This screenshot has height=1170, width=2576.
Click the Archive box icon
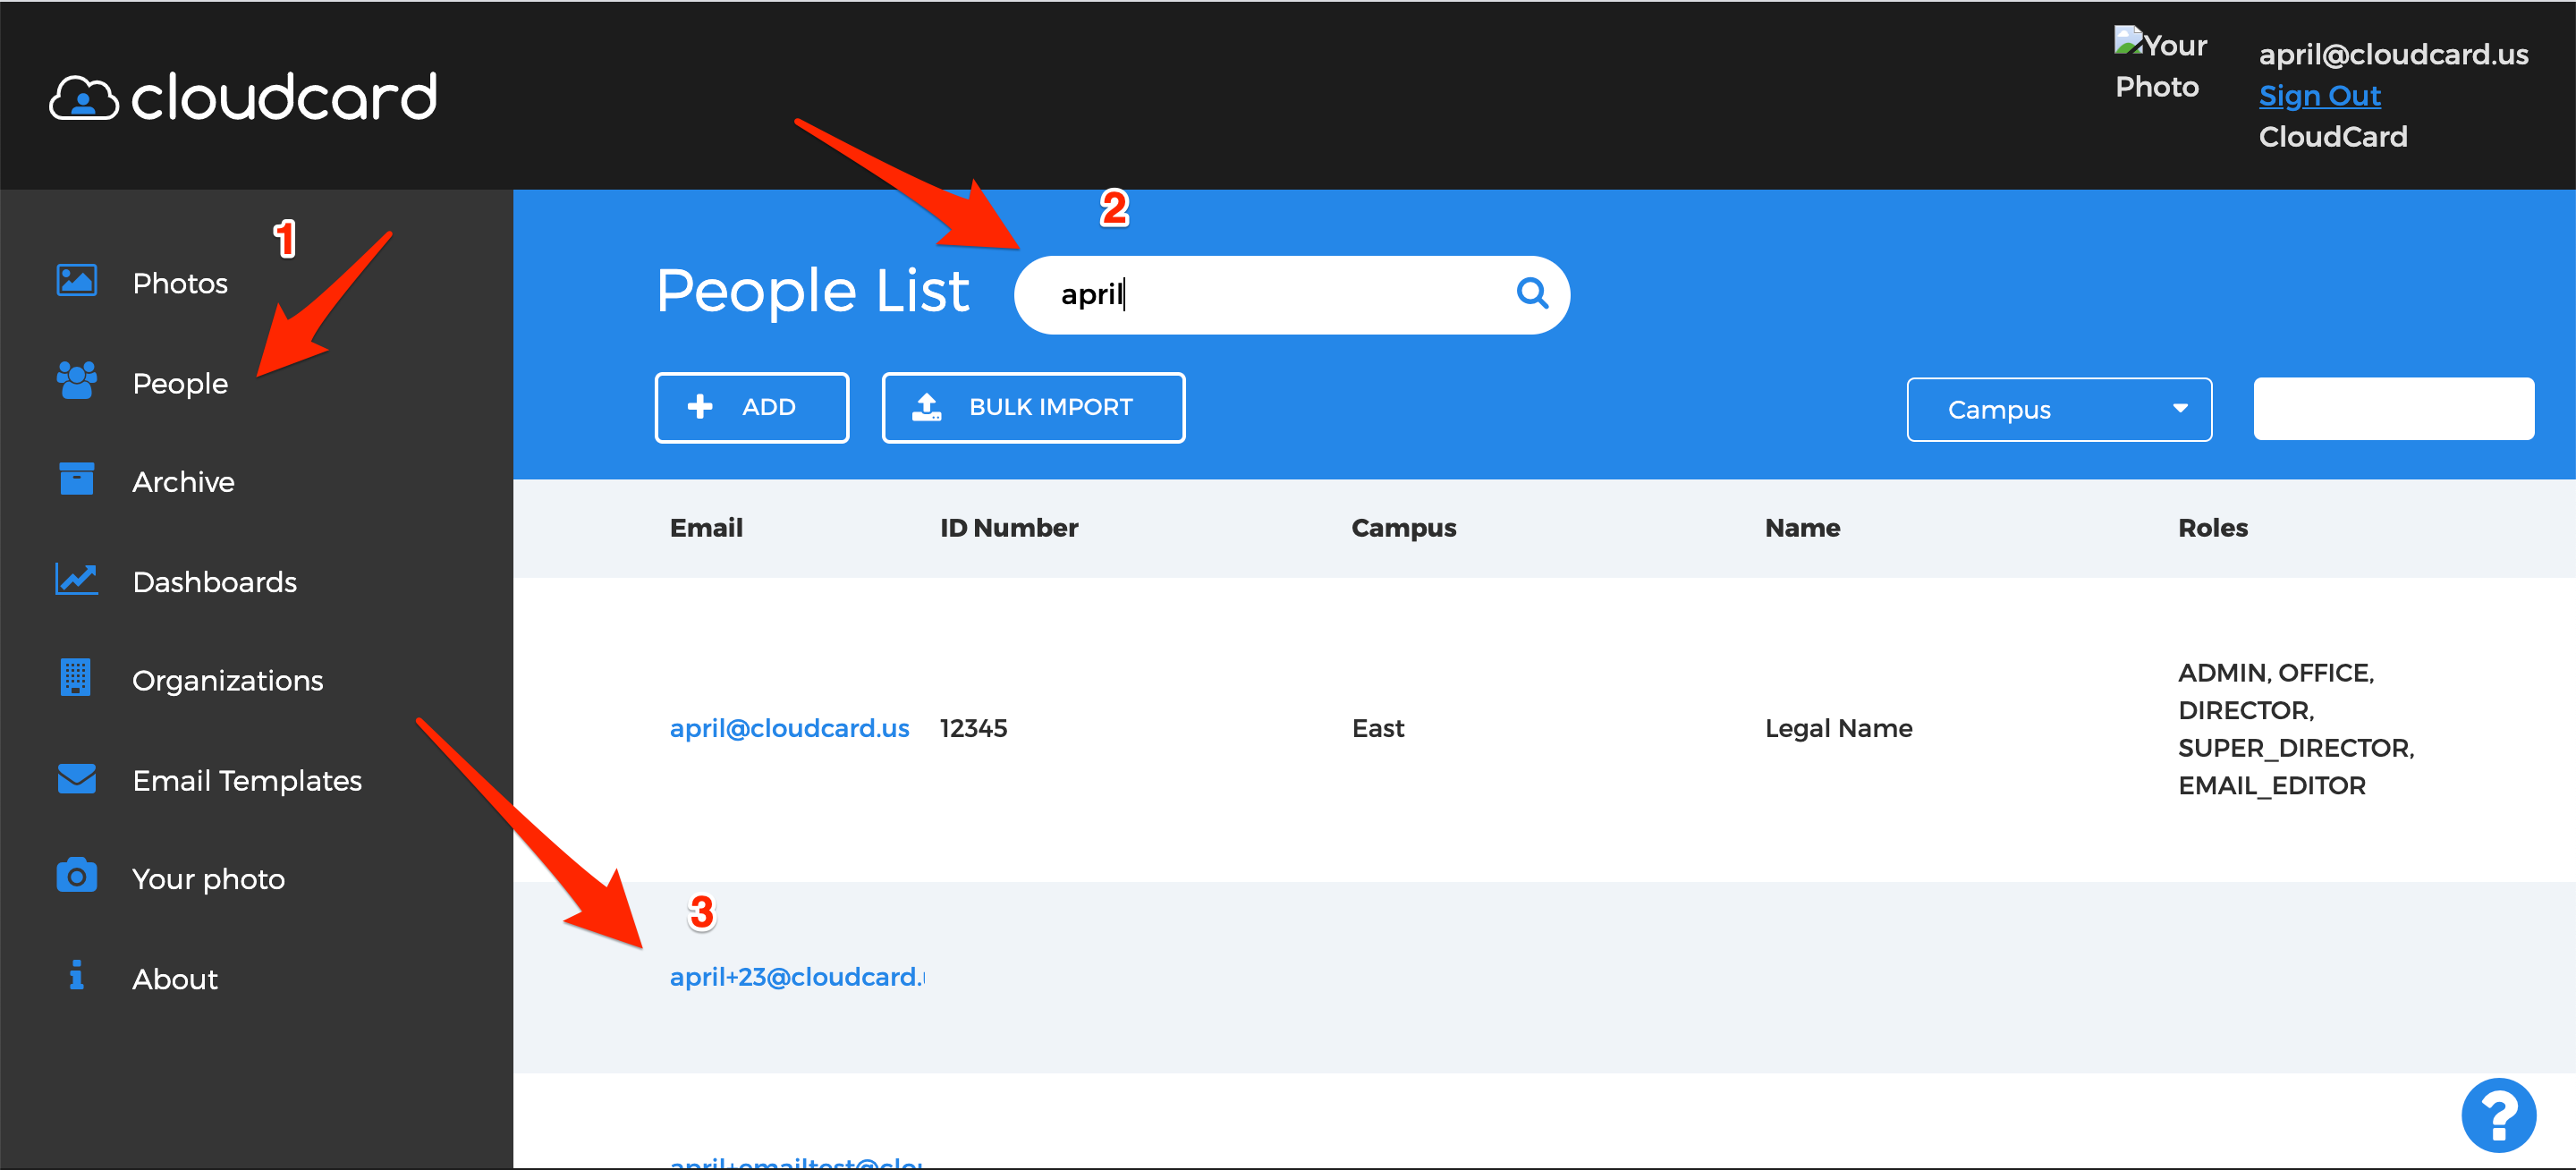tap(76, 480)
